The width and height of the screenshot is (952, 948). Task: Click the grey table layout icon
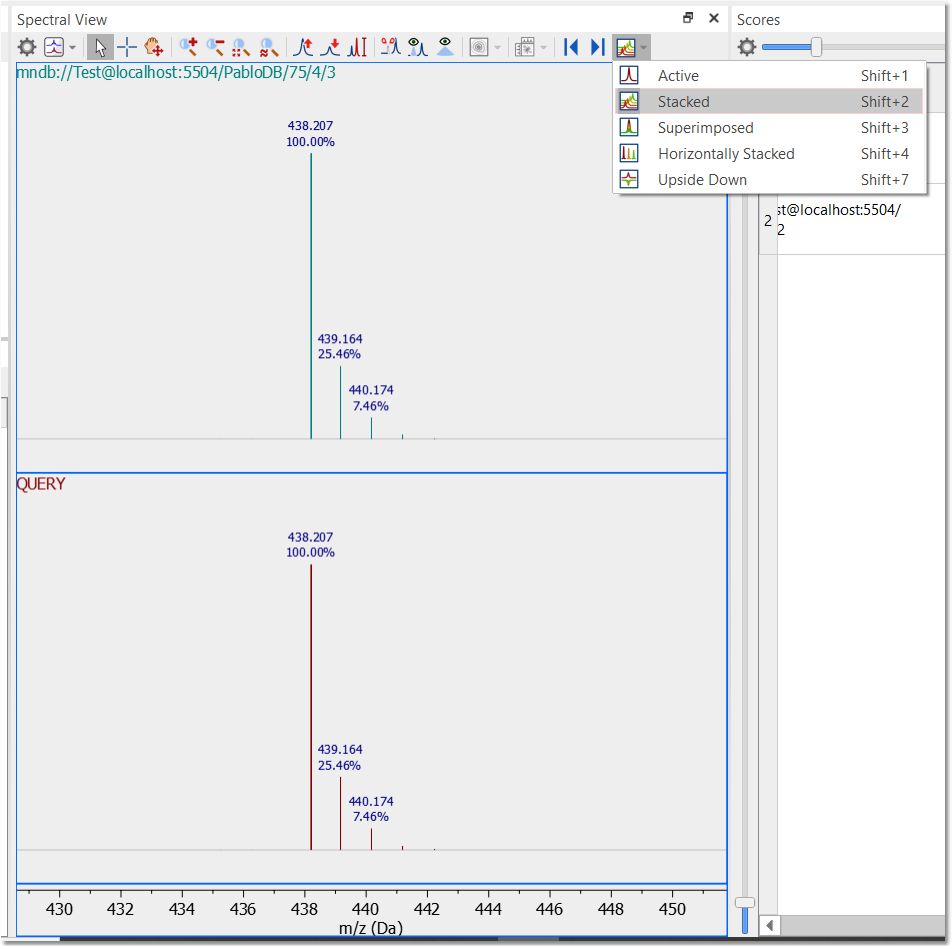click(525, 47)
